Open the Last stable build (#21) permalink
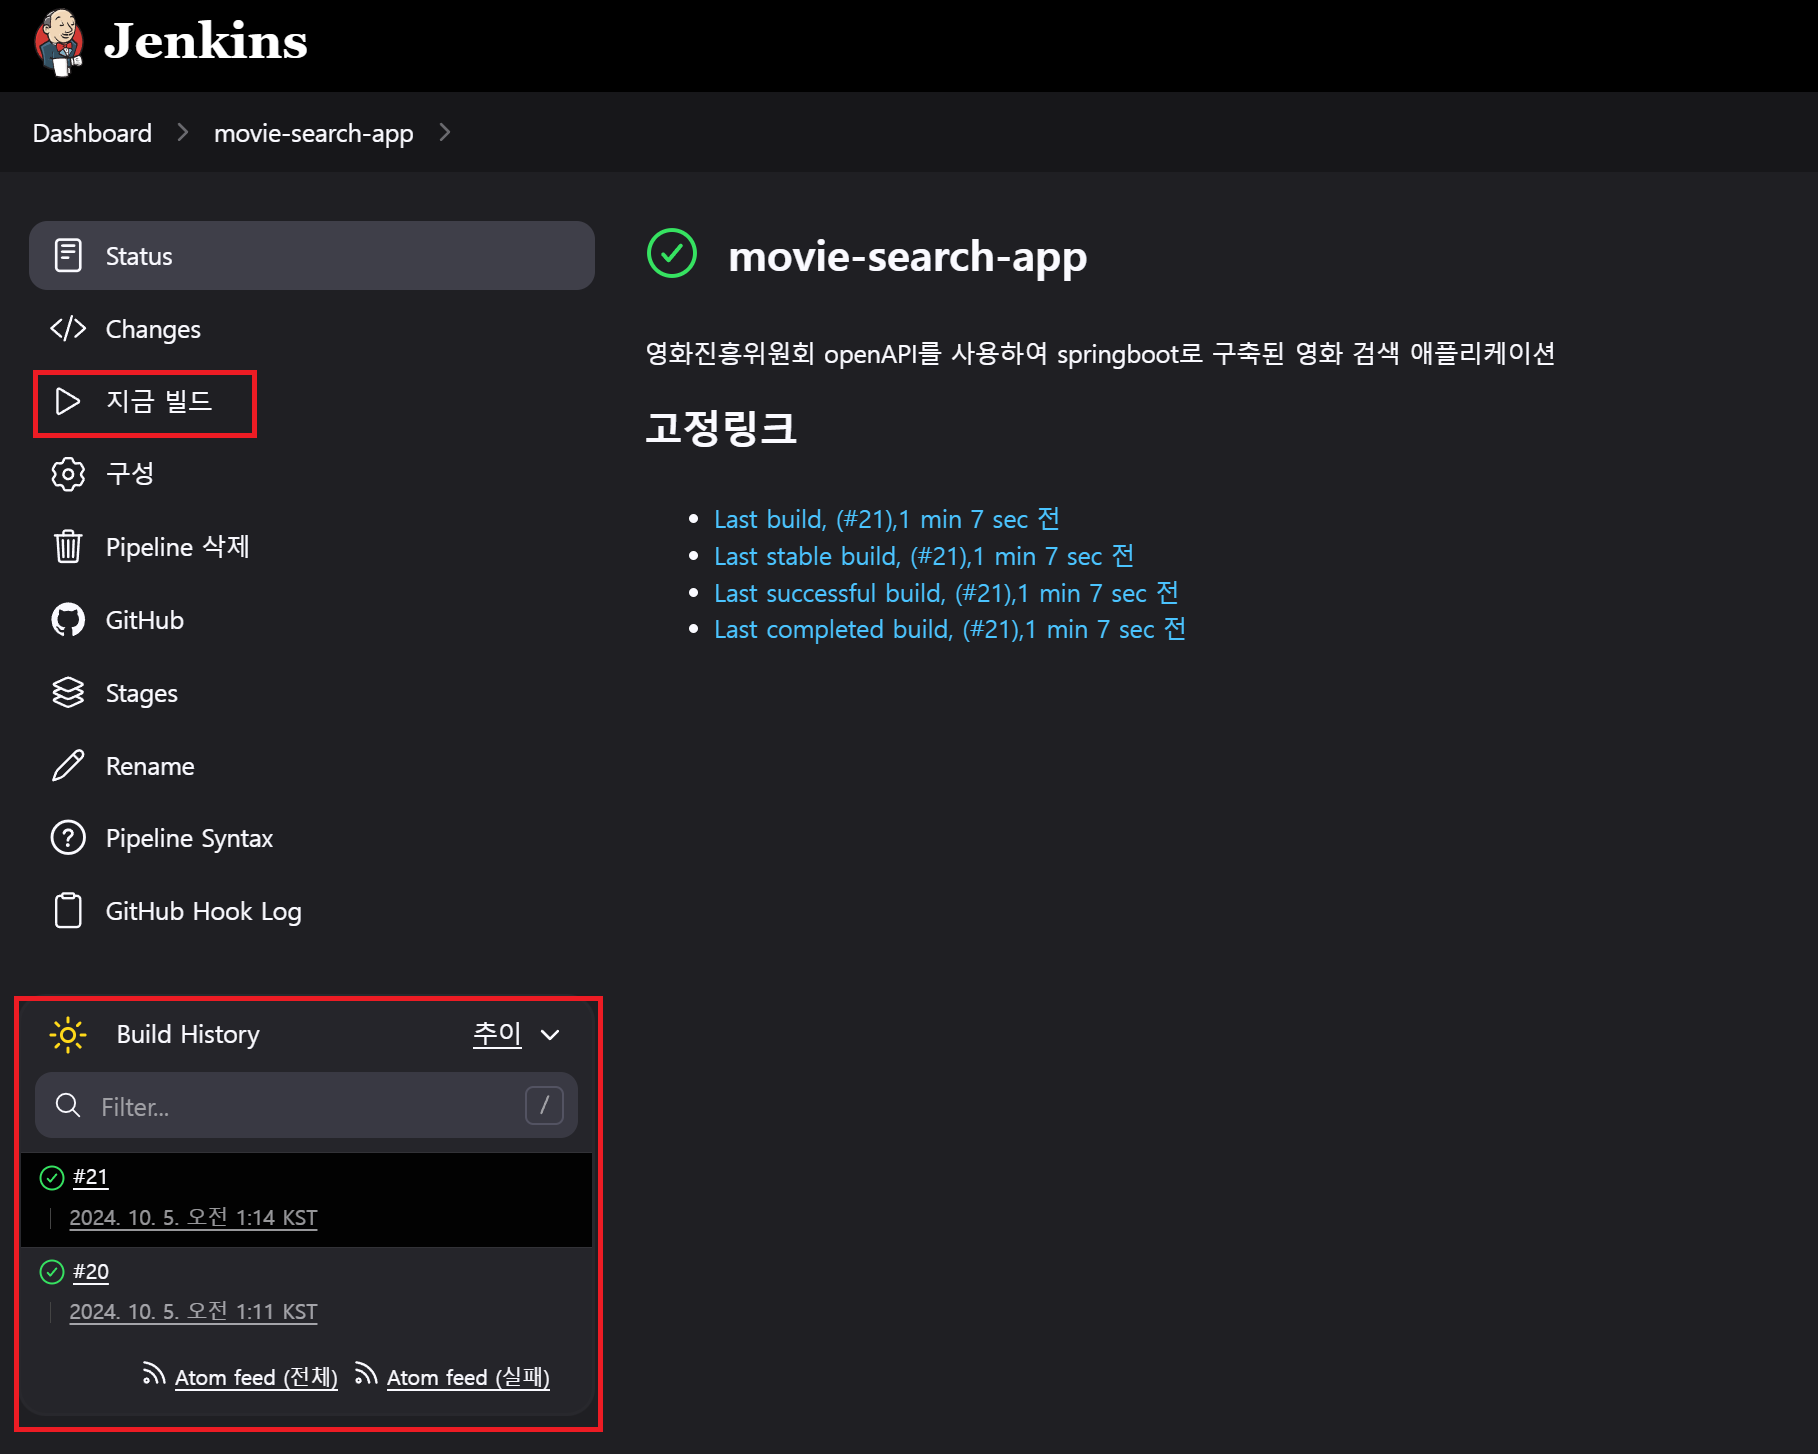Image resolution: width=1818 pixels, height=1454 pixels. click(924, 556)
